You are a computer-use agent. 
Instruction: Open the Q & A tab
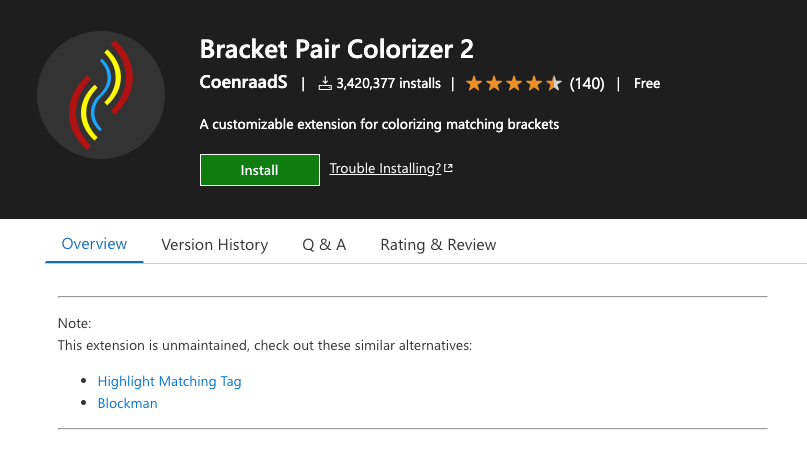point(324,244)
